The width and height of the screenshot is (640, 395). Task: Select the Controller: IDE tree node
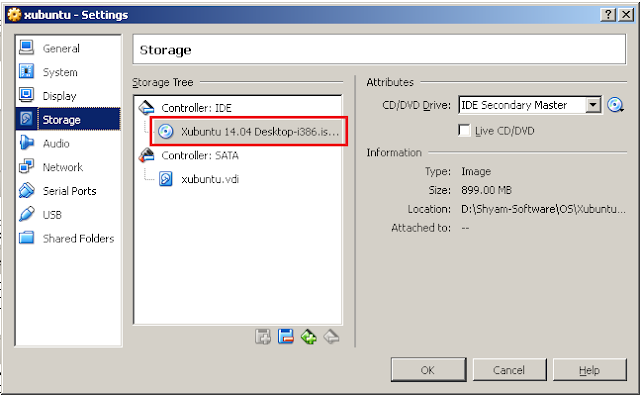click(196, 108)
